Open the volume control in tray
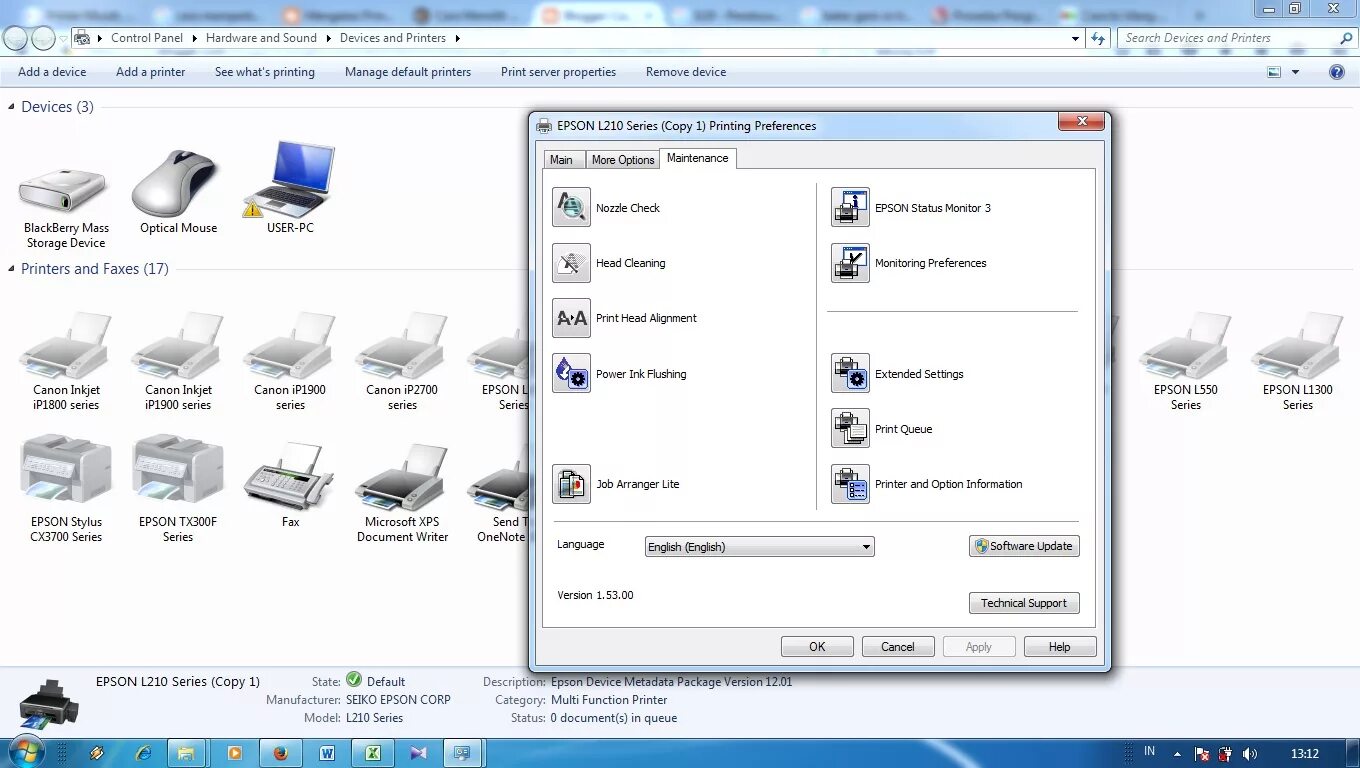 pyautogui.click(x=1250, y=754)
